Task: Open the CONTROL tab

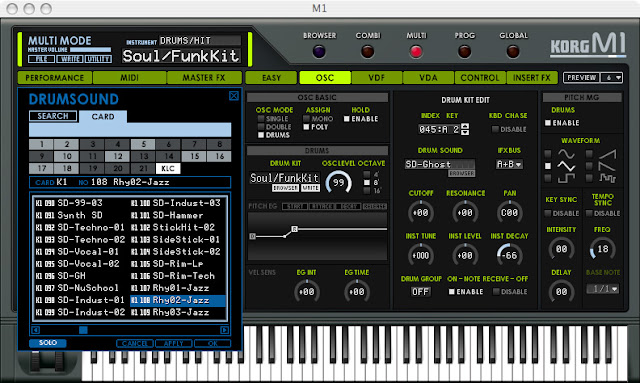Action: (x=480, y=78)
